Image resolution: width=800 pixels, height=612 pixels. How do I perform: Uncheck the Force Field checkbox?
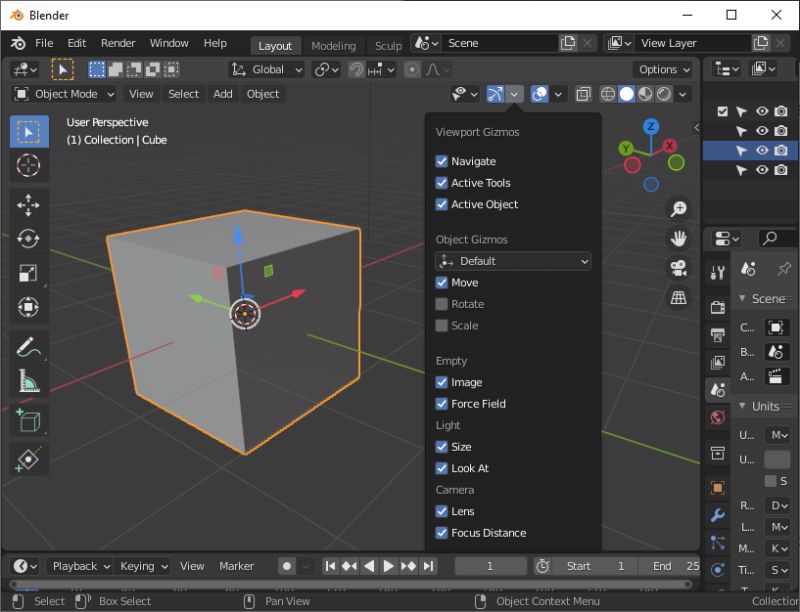(x=441, y=404)
